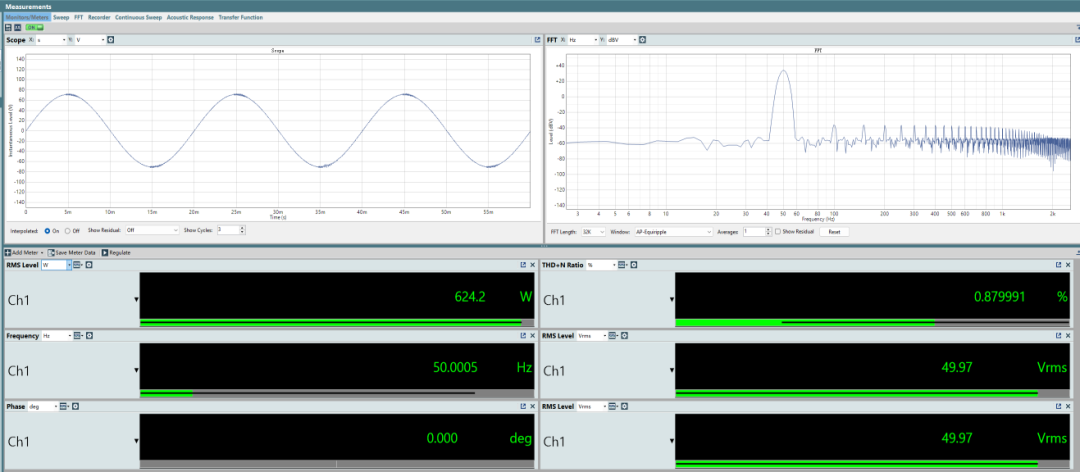Open settings icon on Frequency meter
Viewport: 1080px width, 472px height.
89,336
